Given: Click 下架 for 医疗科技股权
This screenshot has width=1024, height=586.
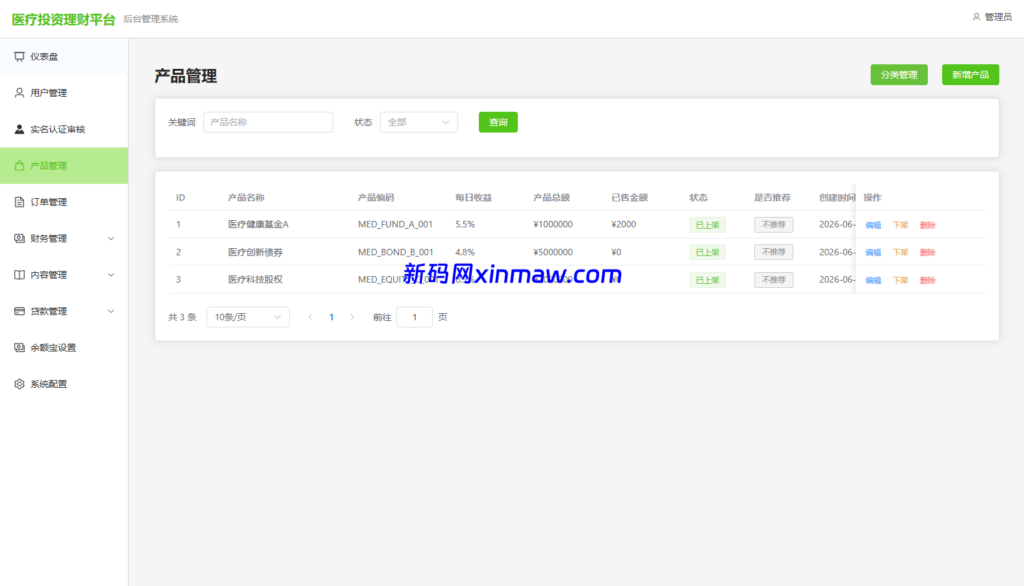Looking at the screenshot, I should pyautogui.click(x=901, y=280).
